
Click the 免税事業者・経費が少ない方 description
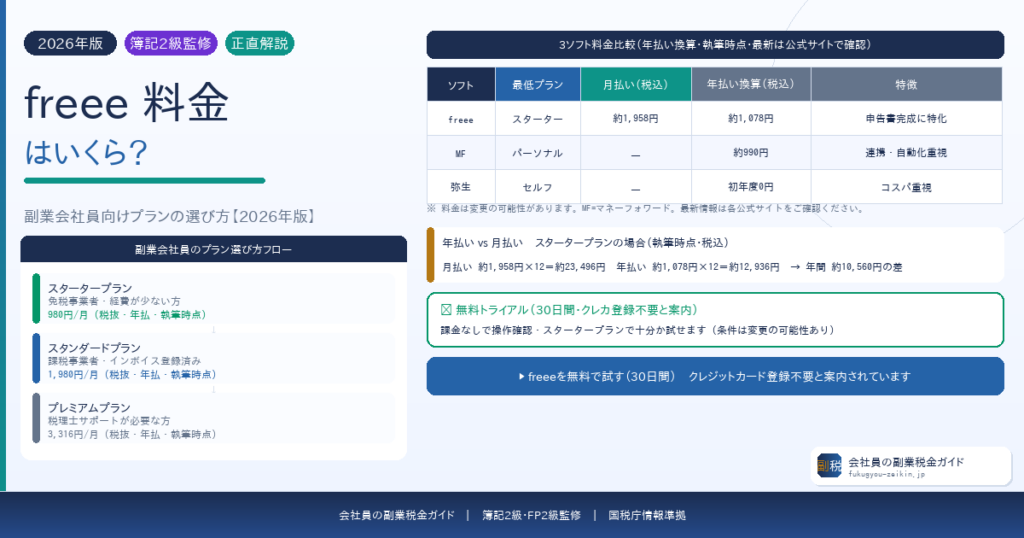point(114,302)
